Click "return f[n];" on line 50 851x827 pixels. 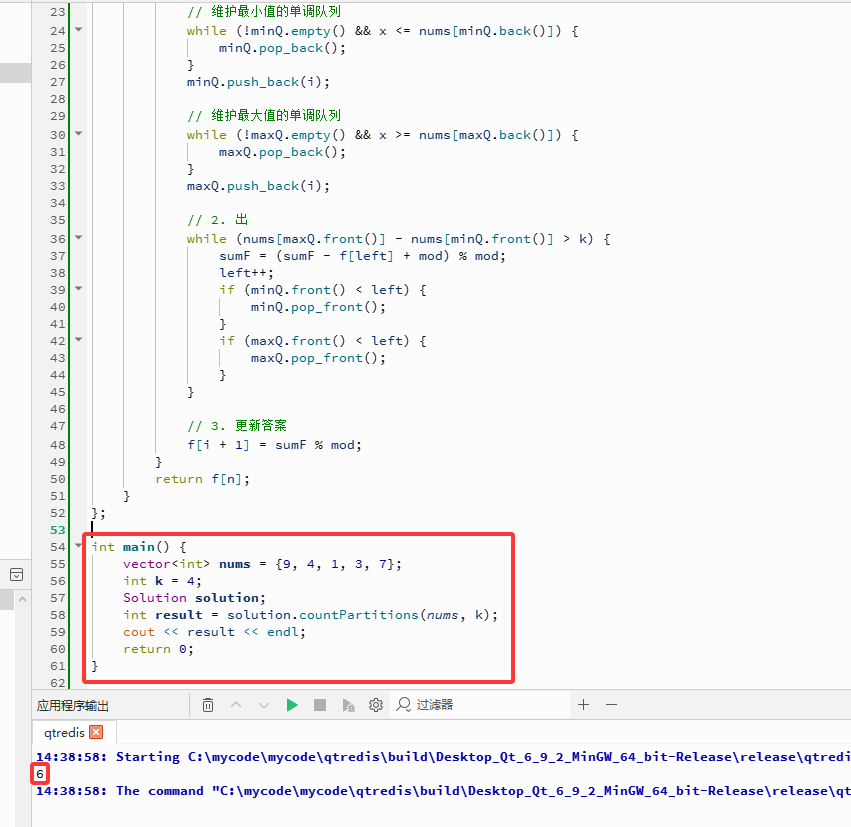point(202,479)
